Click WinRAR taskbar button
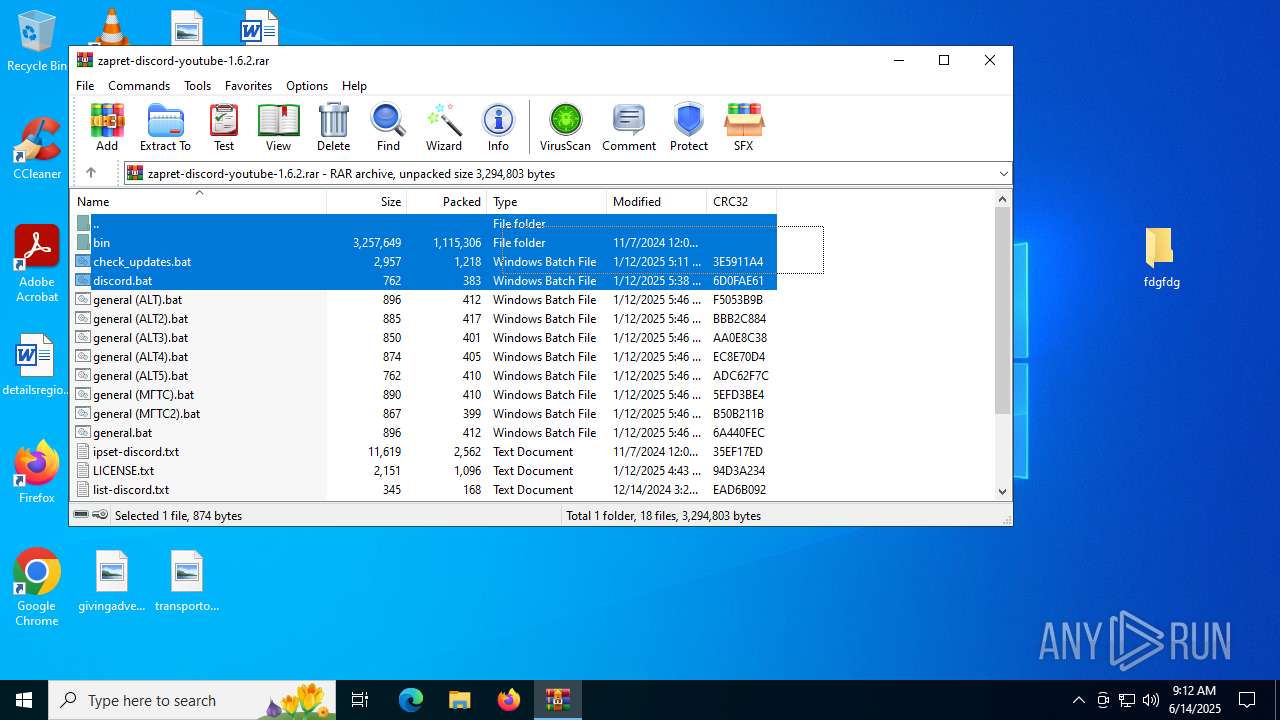The height and width of the screenshot is (720, 1280). [x=557, y=700]
